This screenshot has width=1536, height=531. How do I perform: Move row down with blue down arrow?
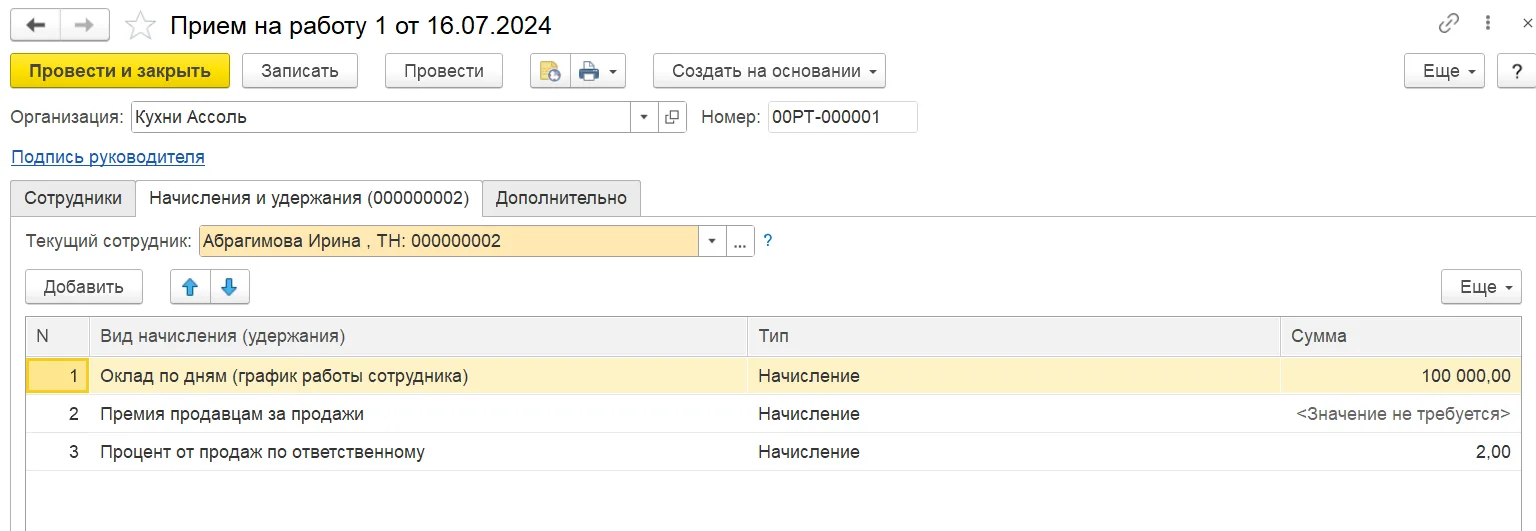tap(229, 287)
